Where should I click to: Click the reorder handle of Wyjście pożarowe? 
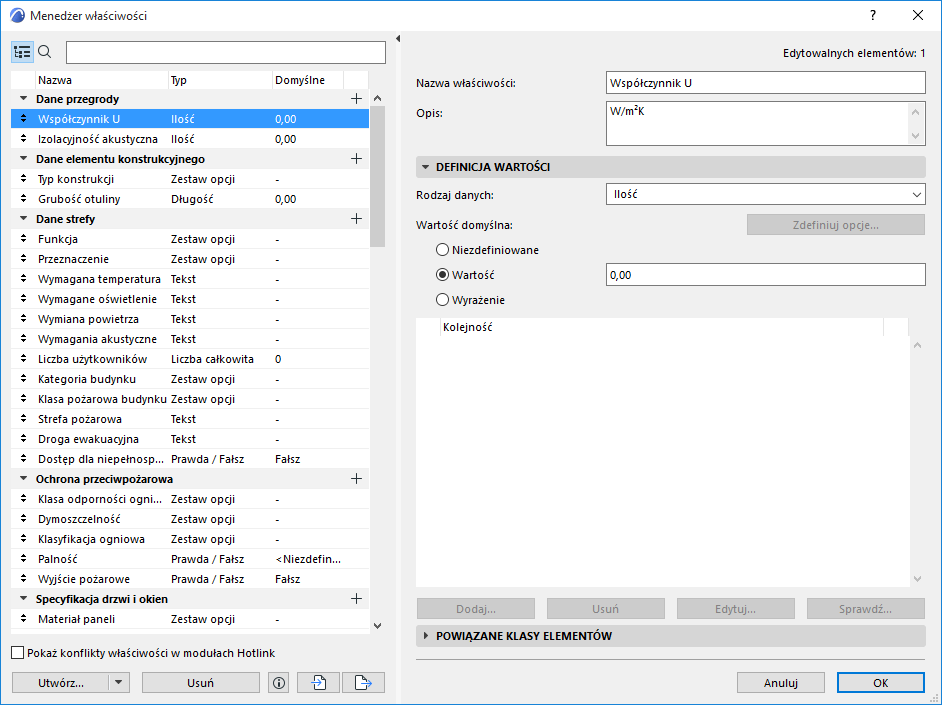point(23,579)
